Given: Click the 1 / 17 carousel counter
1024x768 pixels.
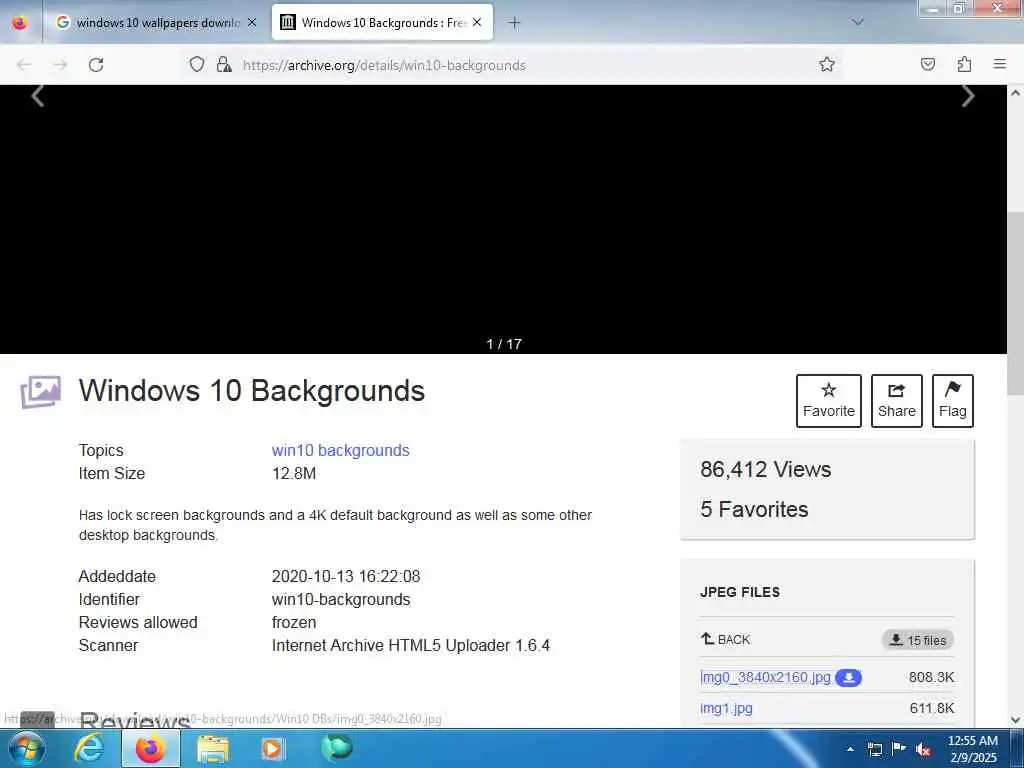Looking at the screenshot, I should click(504, 344).
